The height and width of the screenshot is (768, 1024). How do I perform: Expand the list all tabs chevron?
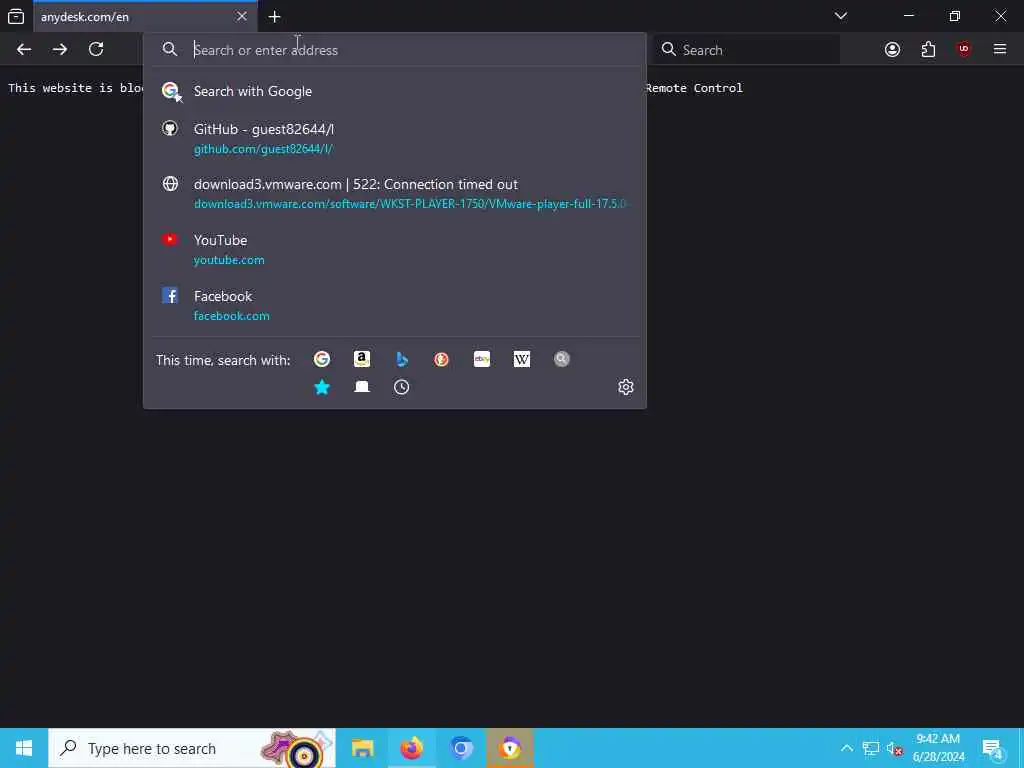841,16
